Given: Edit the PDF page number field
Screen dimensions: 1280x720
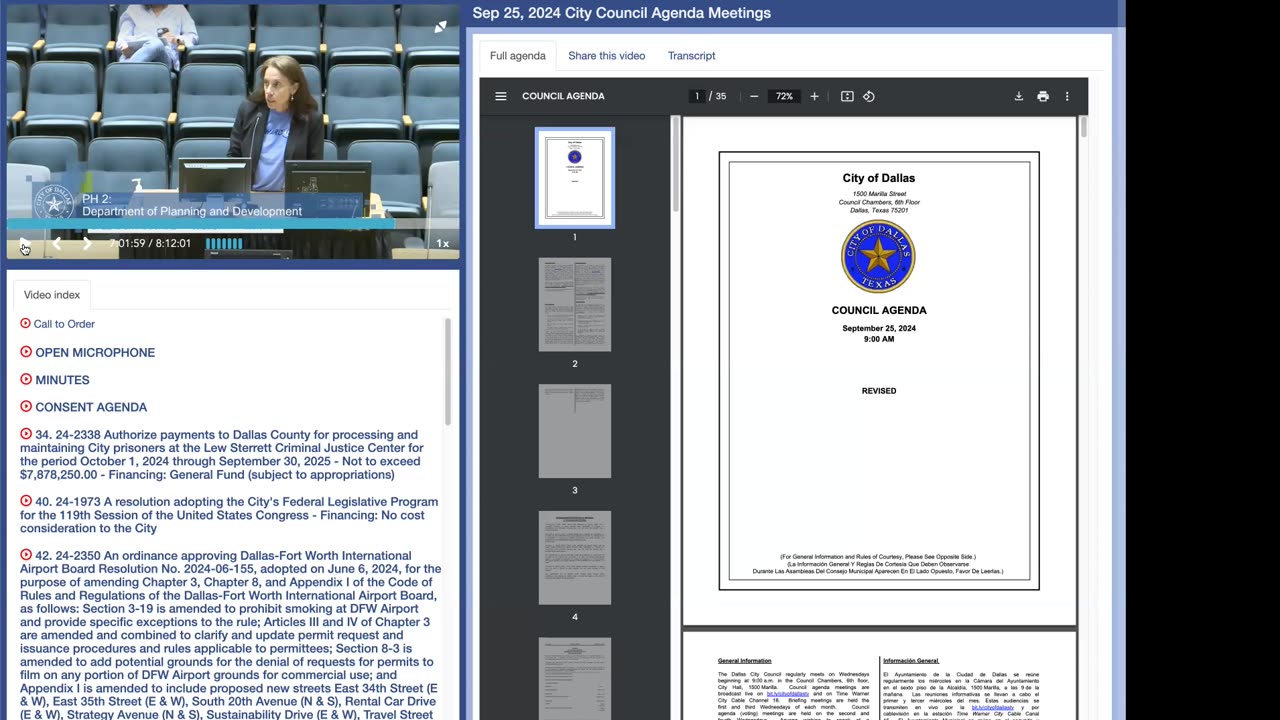Looking at the screenshot, I should [697, 96].
